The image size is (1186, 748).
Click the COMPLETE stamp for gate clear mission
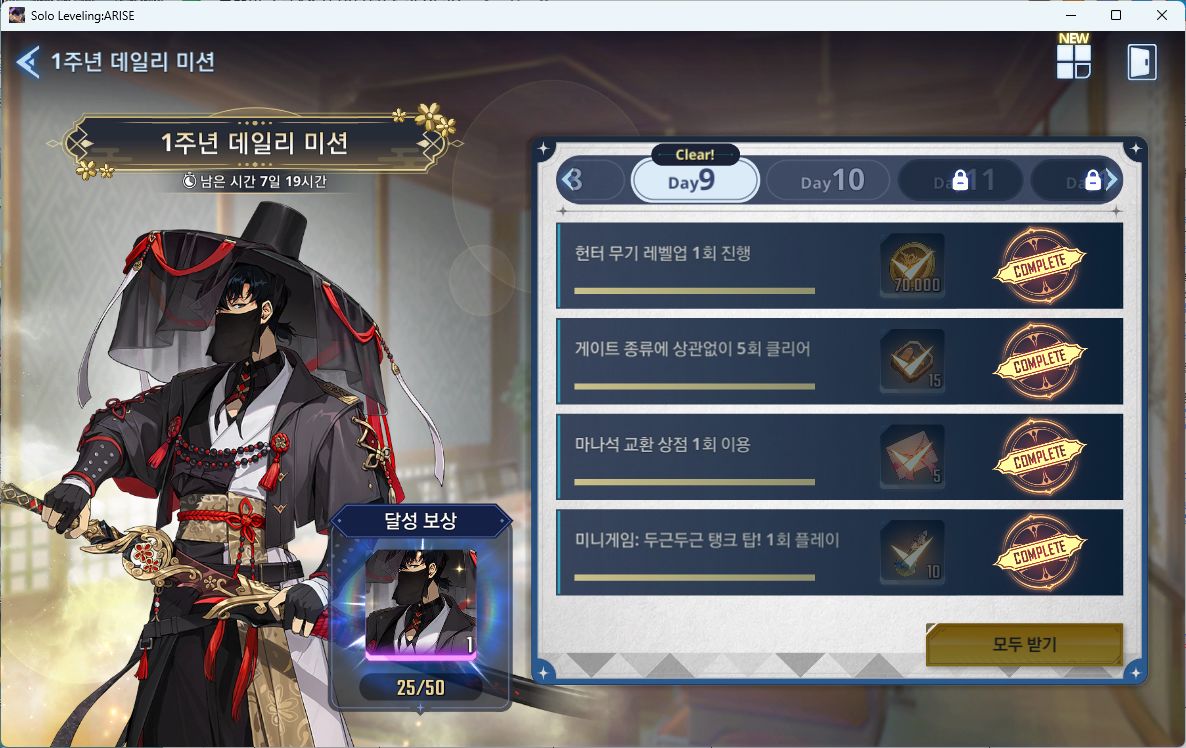click(1040, 362)
